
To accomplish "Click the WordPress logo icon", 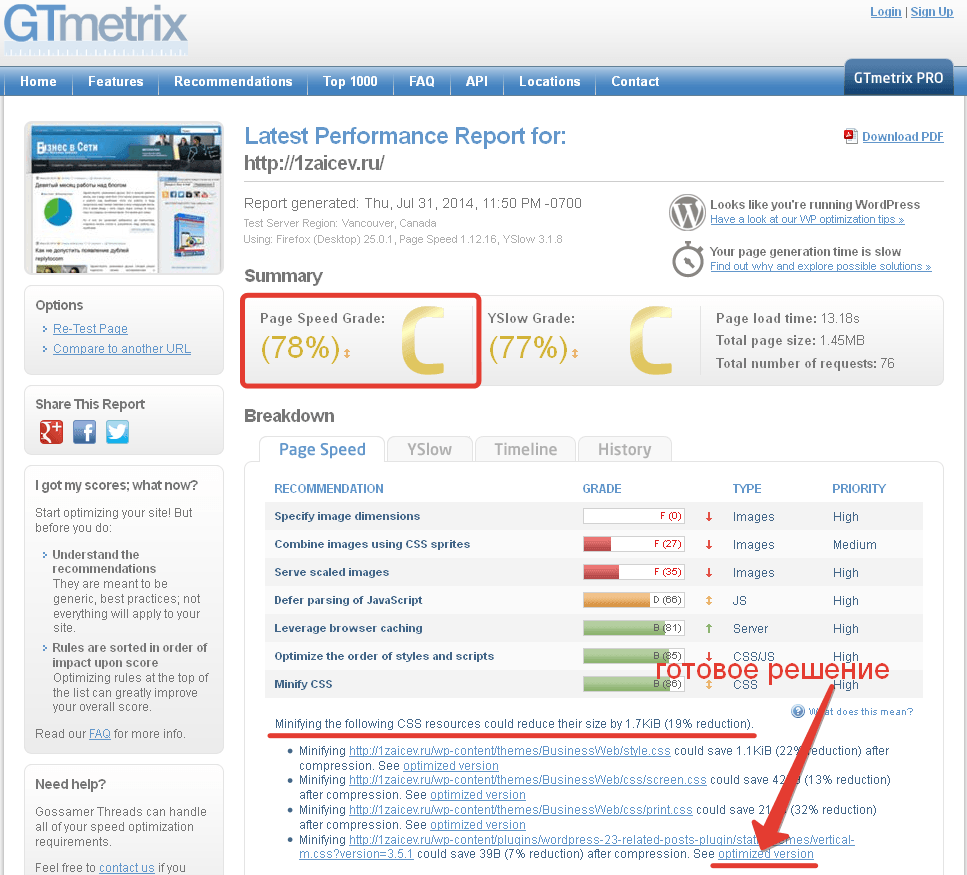I will 687,212.
